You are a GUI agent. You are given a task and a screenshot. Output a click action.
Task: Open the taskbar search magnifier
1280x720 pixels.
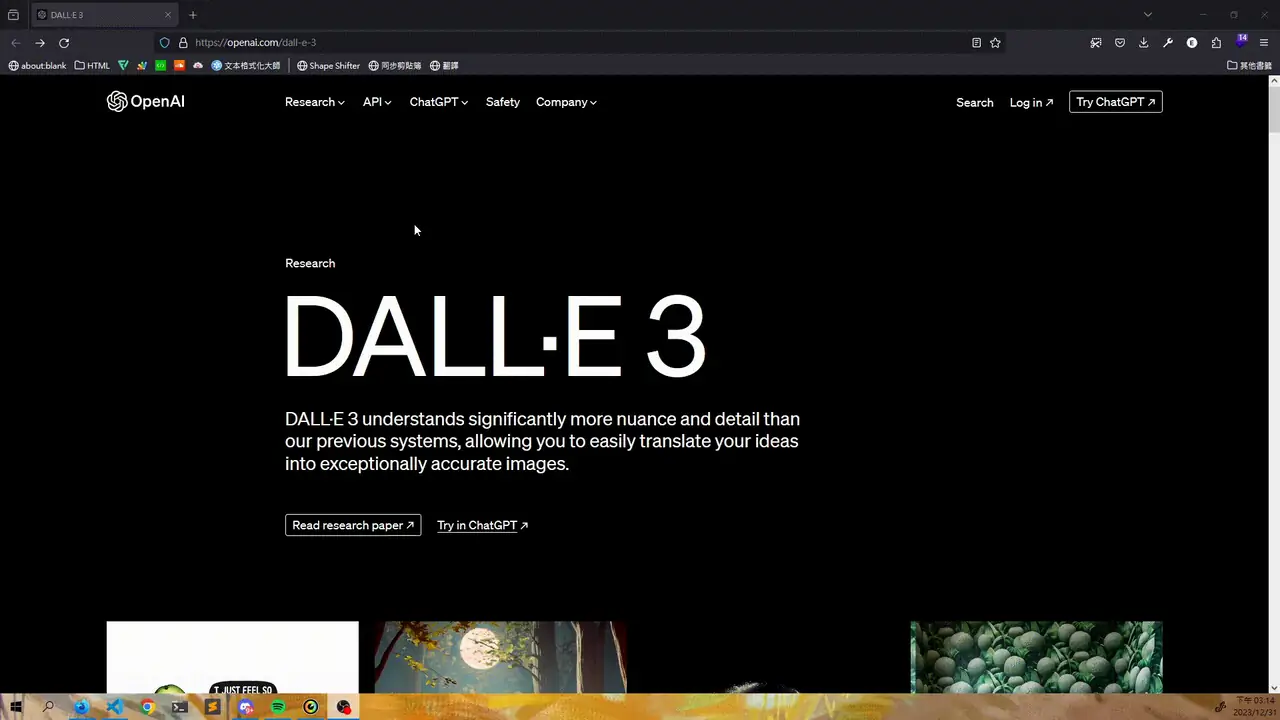(x=48, y=707)
